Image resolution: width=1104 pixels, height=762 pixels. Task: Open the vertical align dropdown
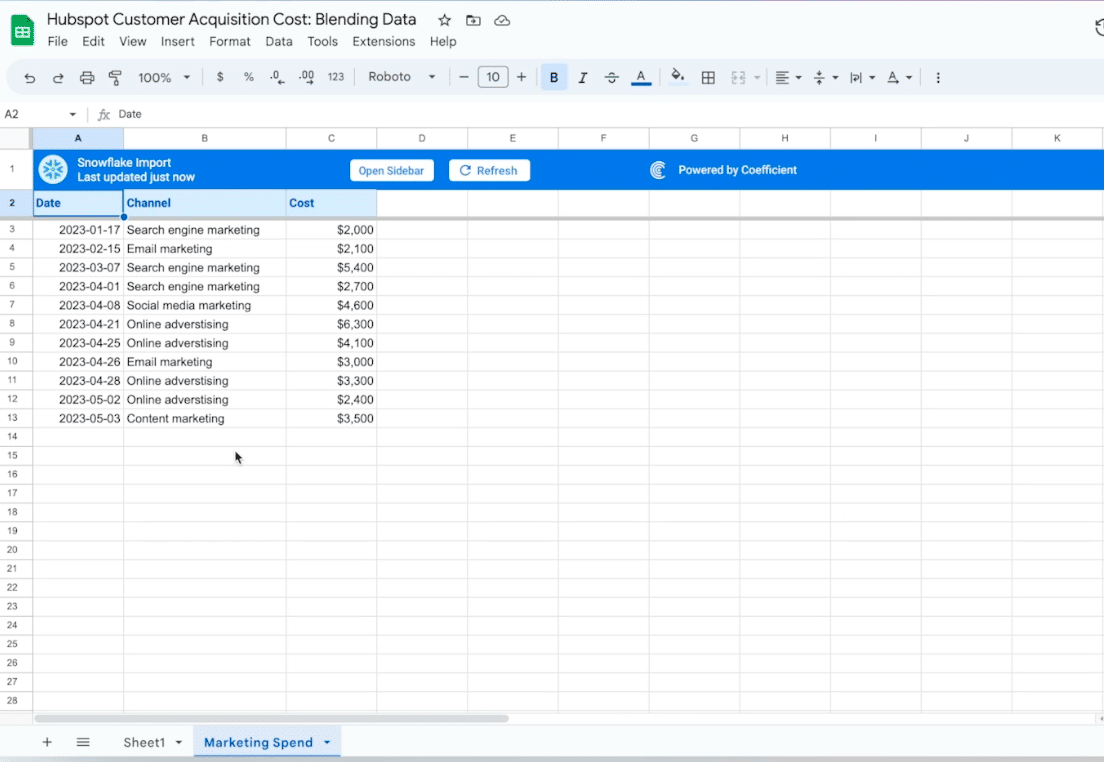point(825,77)
